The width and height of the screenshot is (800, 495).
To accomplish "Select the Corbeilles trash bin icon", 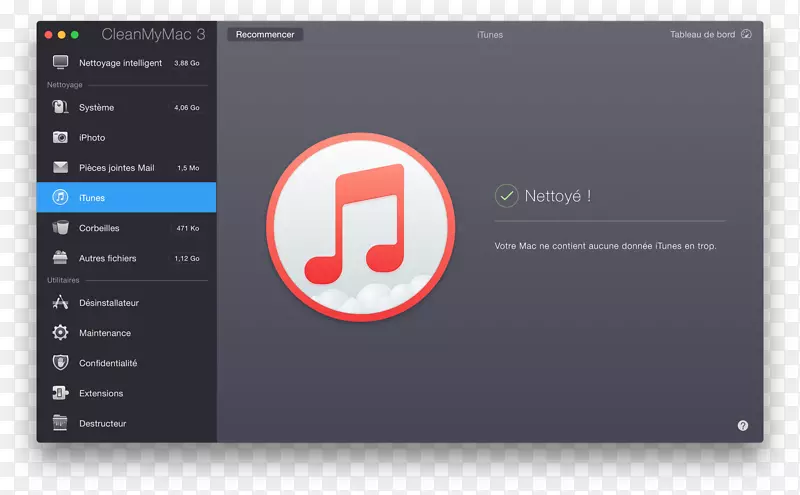I will (x=60, y=228).
